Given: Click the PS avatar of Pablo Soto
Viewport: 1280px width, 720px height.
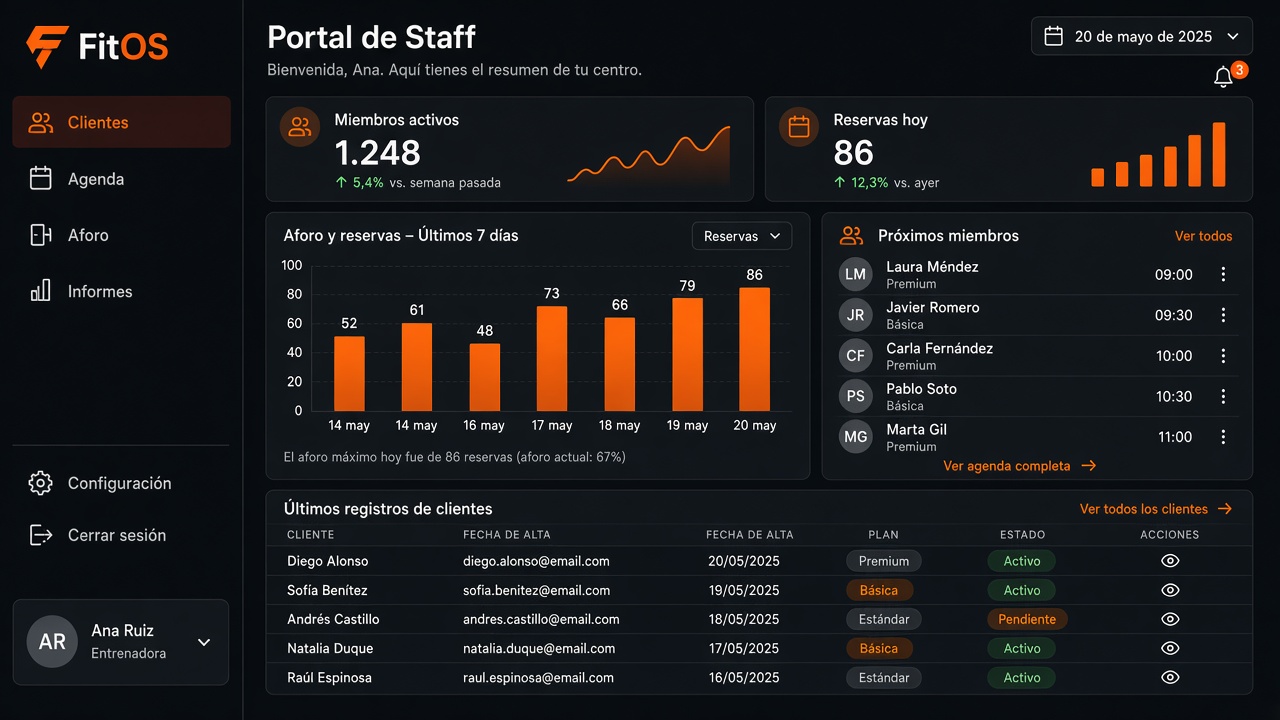Looking at the screenshot, I should coord(855,396).
